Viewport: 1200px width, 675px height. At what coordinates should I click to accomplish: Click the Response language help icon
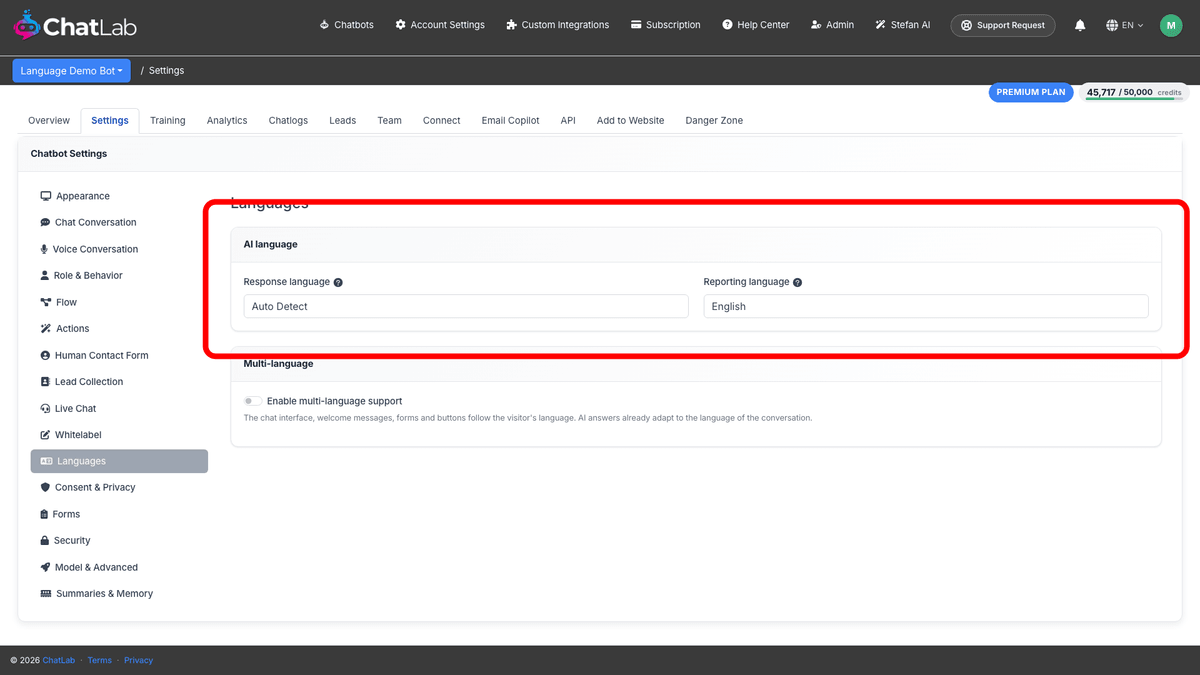pos(338,282)
